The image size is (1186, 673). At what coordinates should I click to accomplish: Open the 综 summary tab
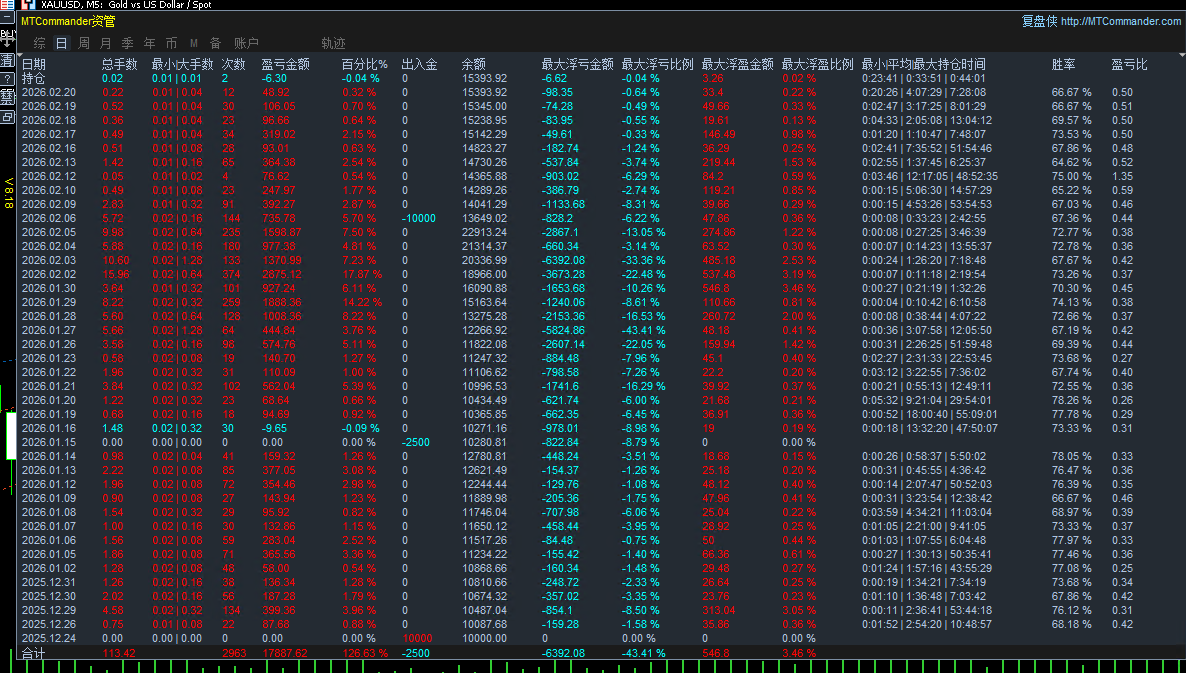pyautogui.click(x=39, y=43)
